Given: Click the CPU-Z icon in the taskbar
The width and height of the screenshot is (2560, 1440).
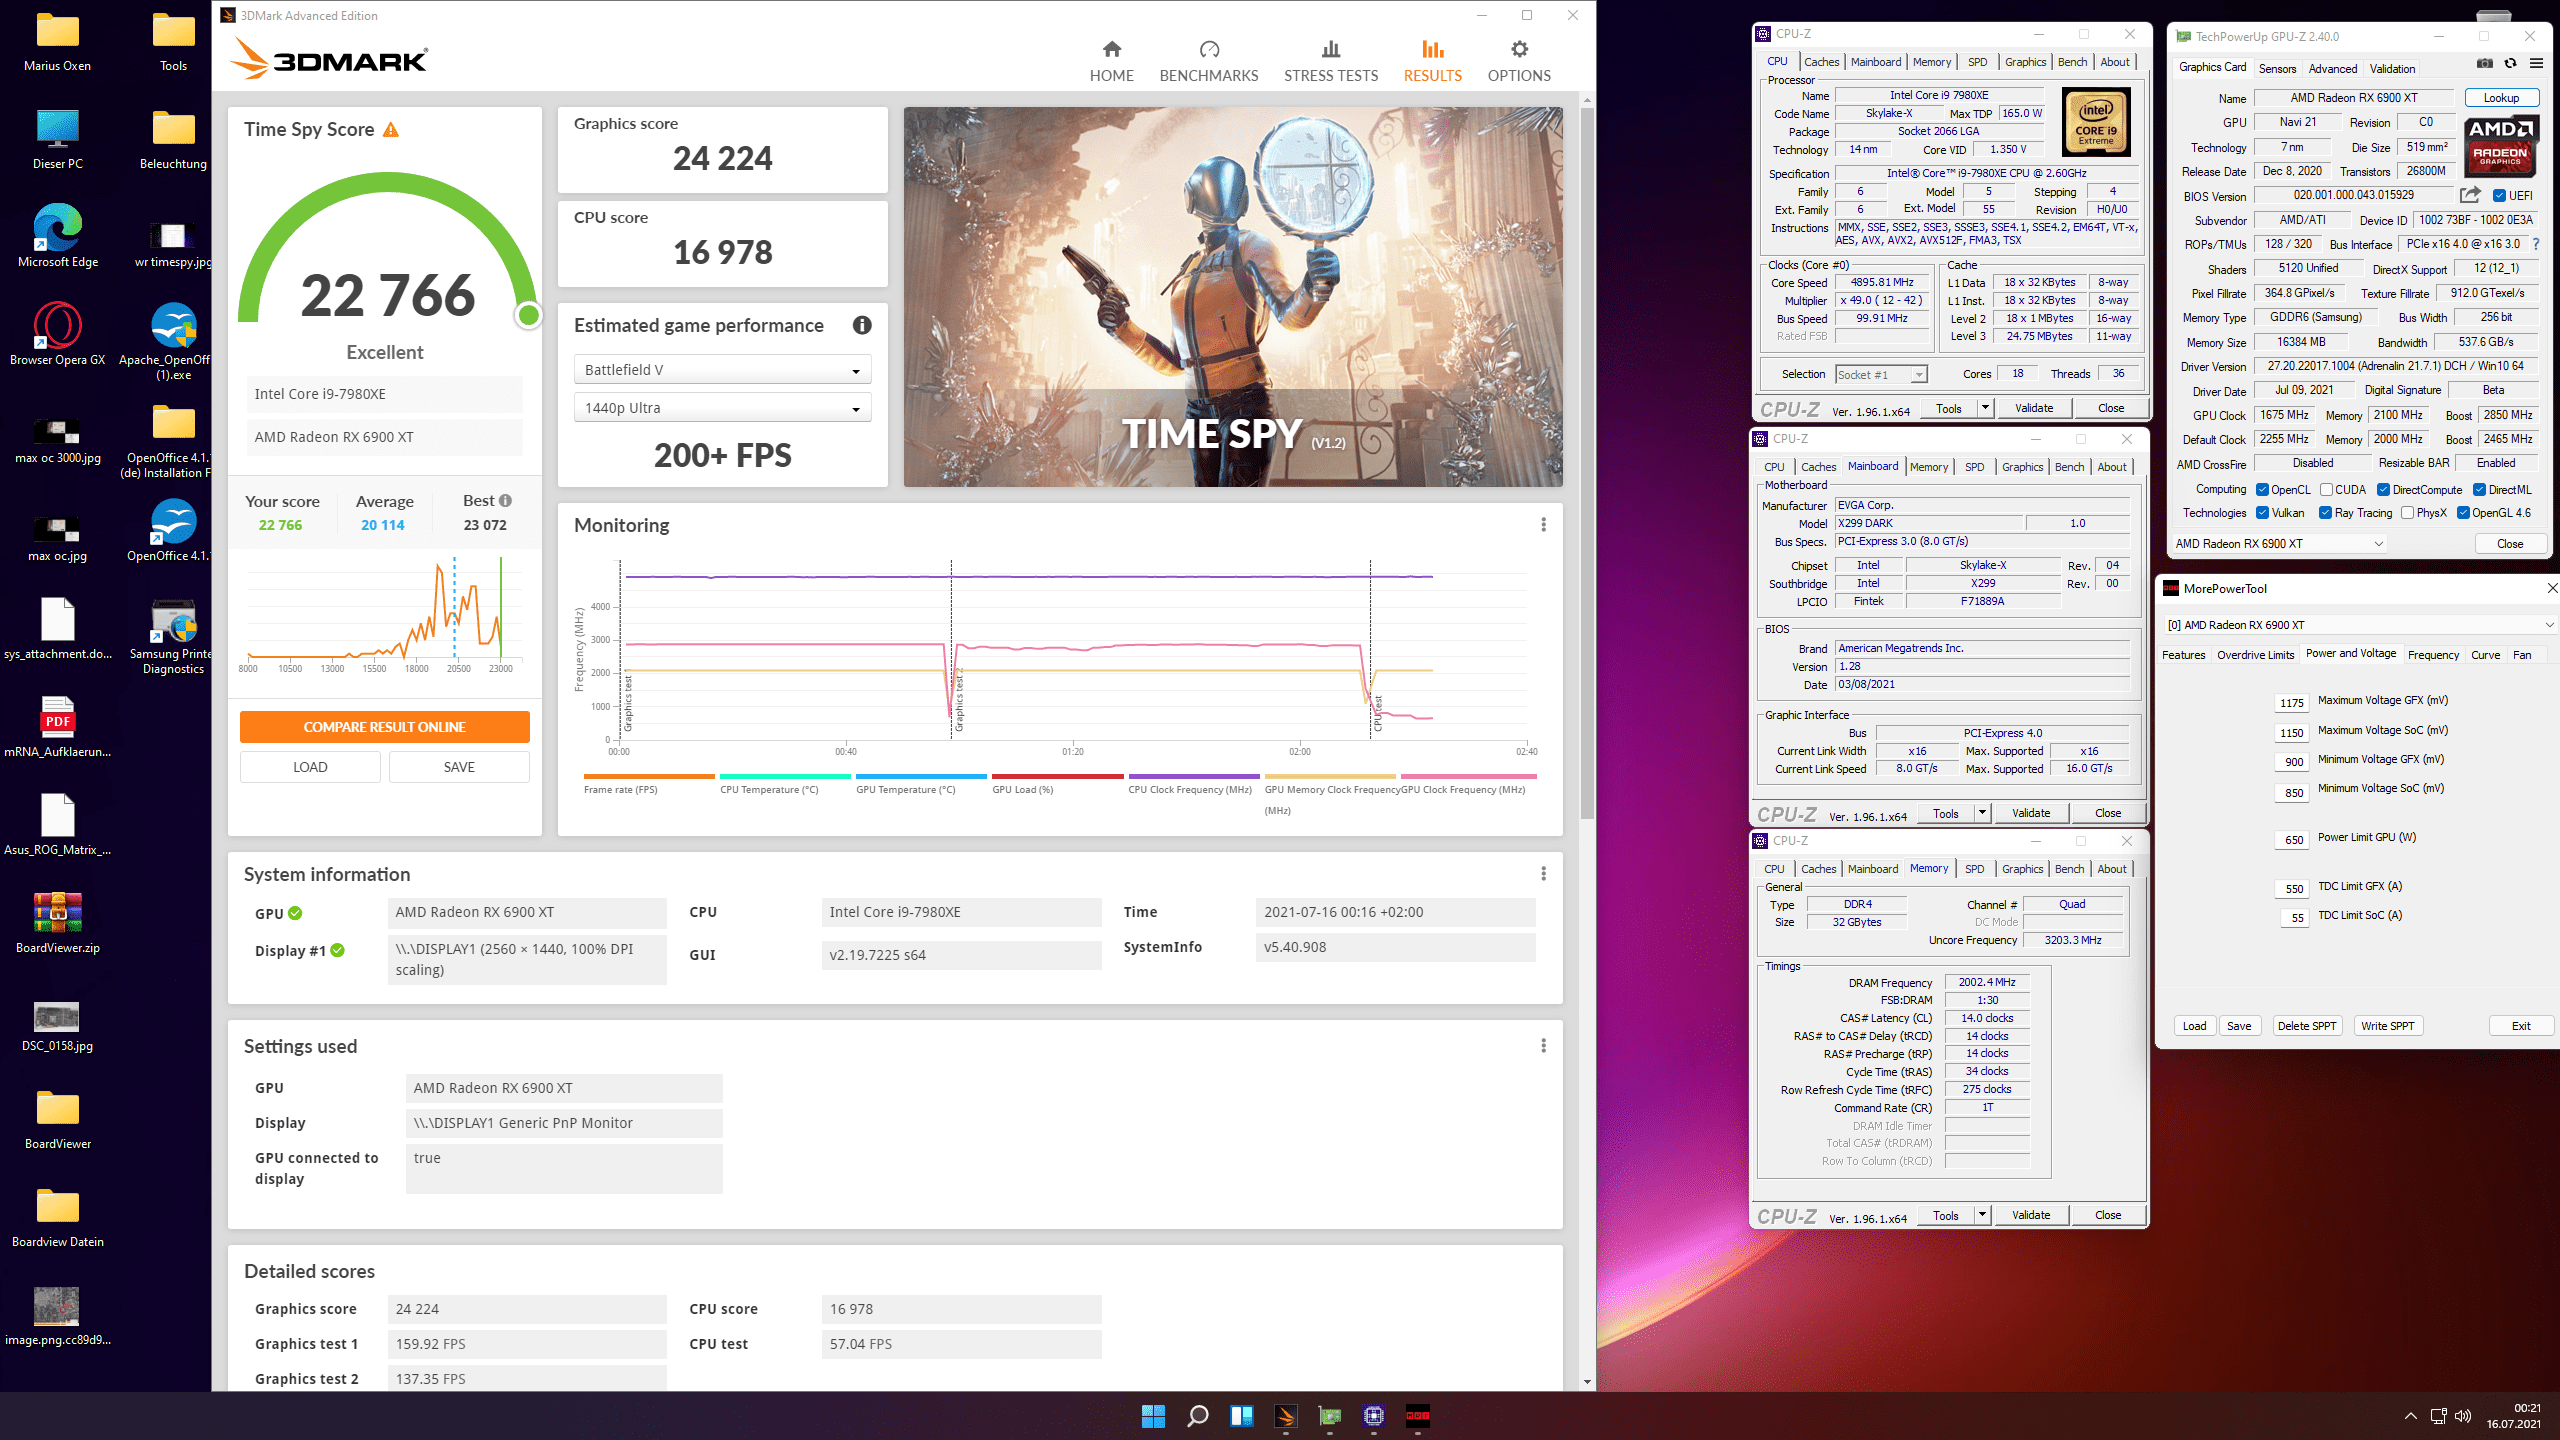Looking at the screenshot, I should point(1373,1416).
